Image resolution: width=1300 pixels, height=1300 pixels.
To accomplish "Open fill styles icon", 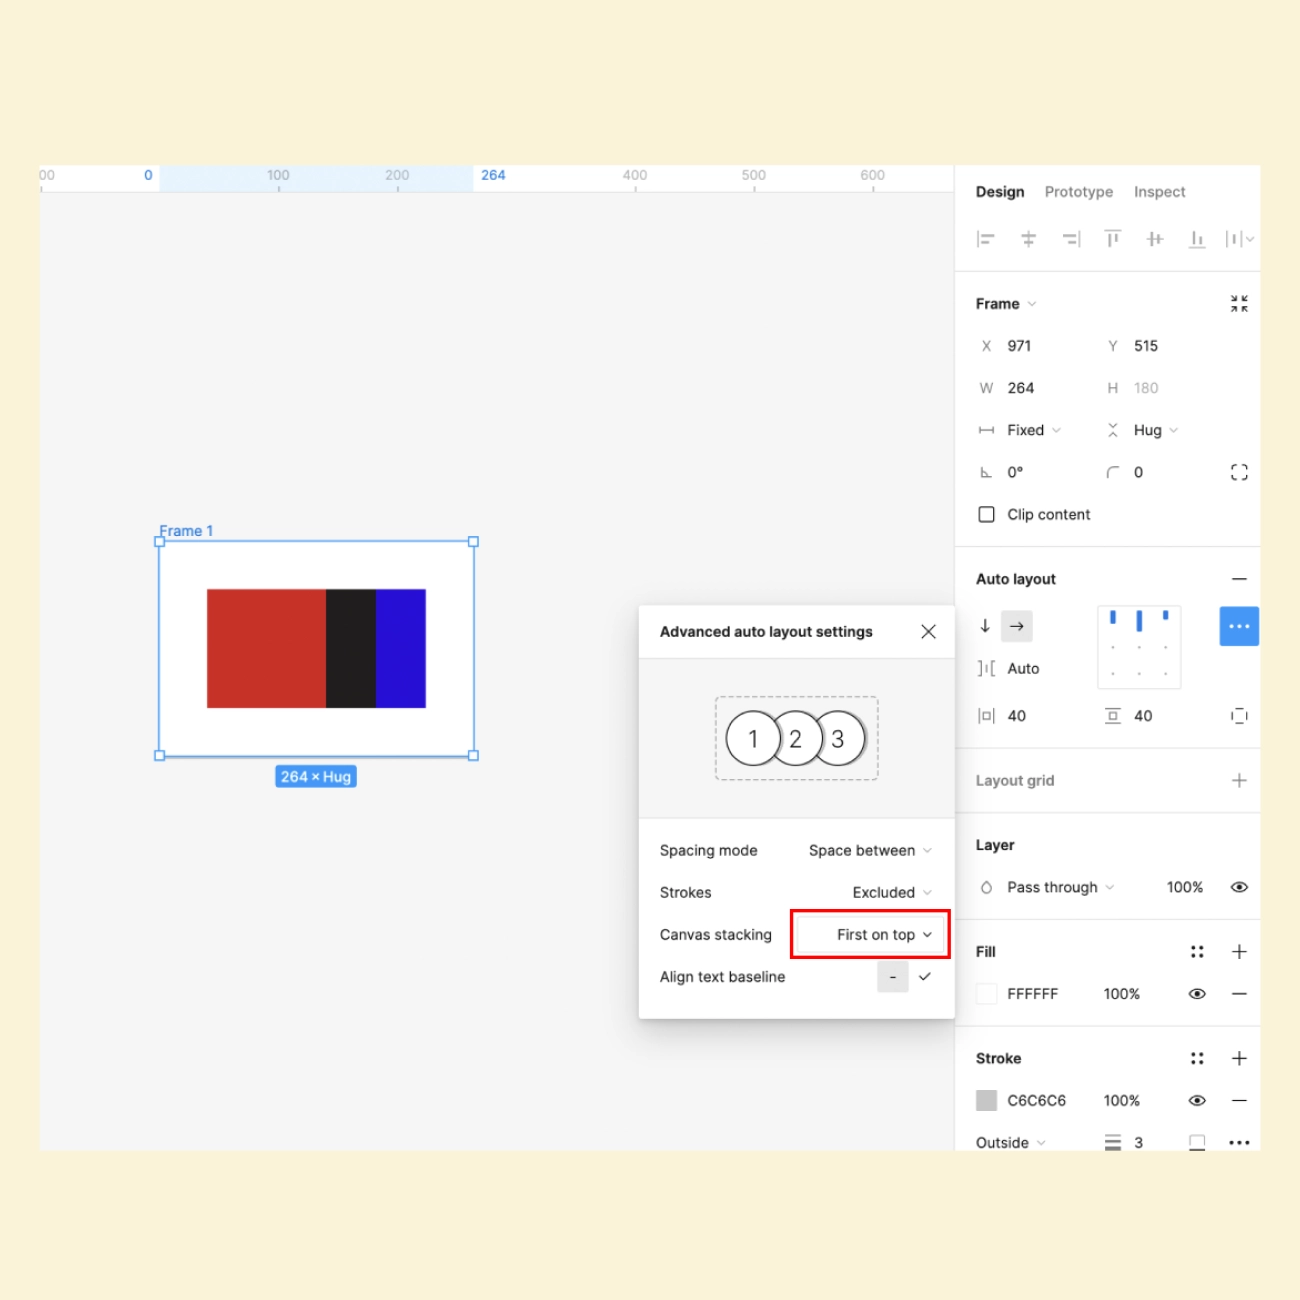I will point(1197,952).
